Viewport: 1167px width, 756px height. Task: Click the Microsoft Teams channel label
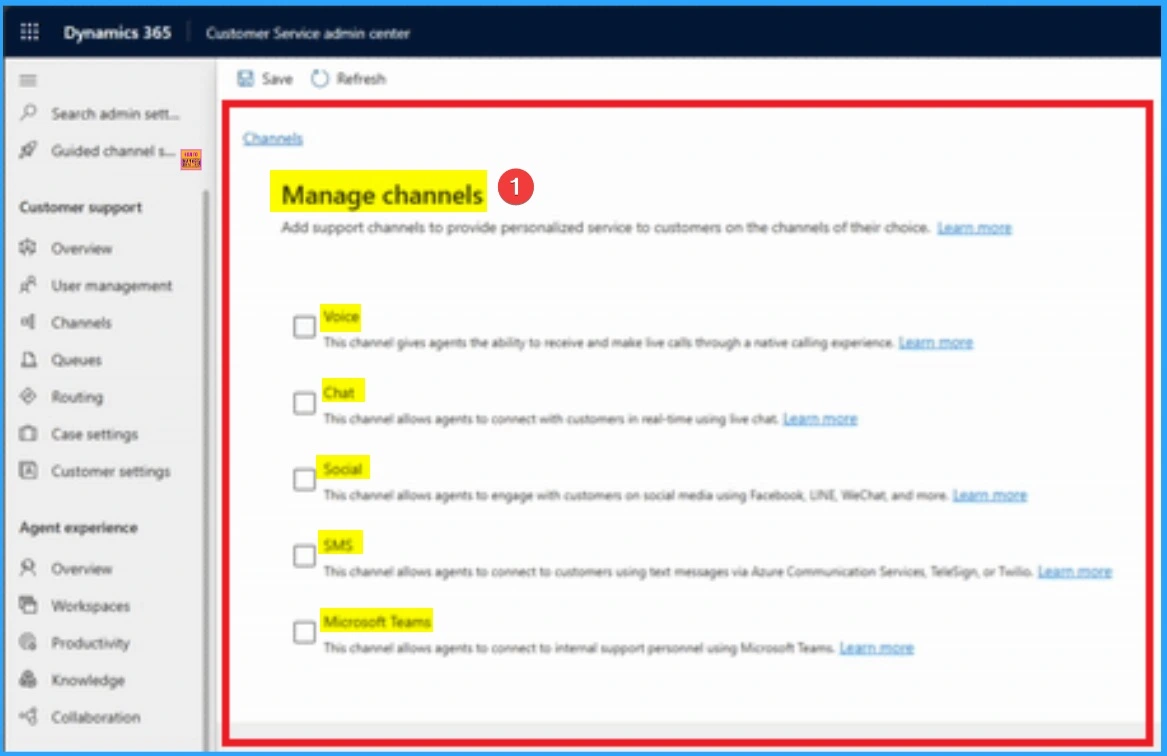377,622
